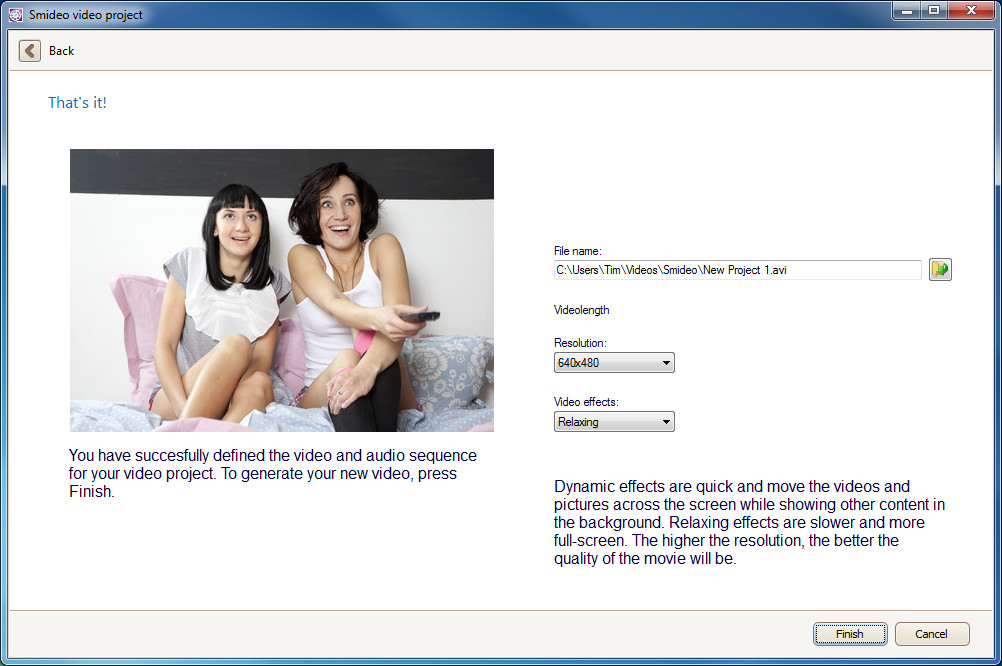
Task: Maximize the Smideo video project window
Action: [934, 11]
